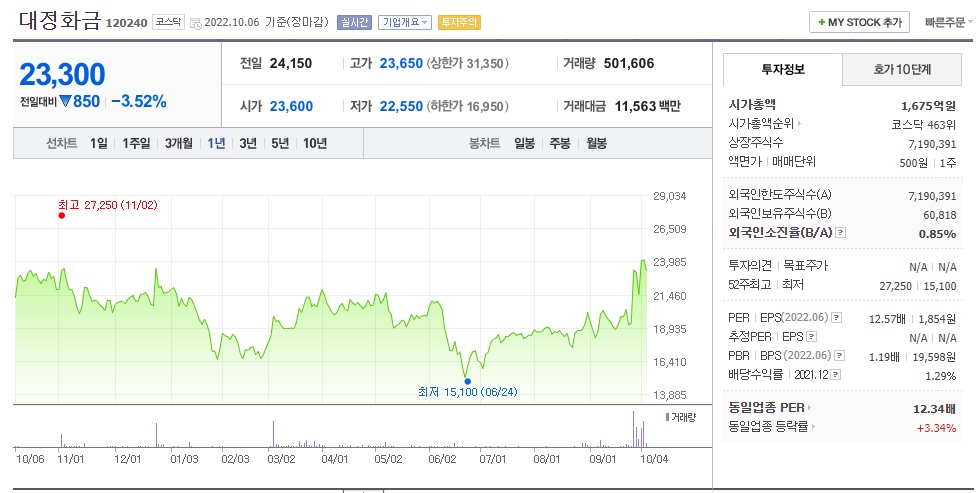This screenshot has height=493, width=979.
Task: Click help icon beside 외국인소진율(B/A)
Action: click(840, 233)
